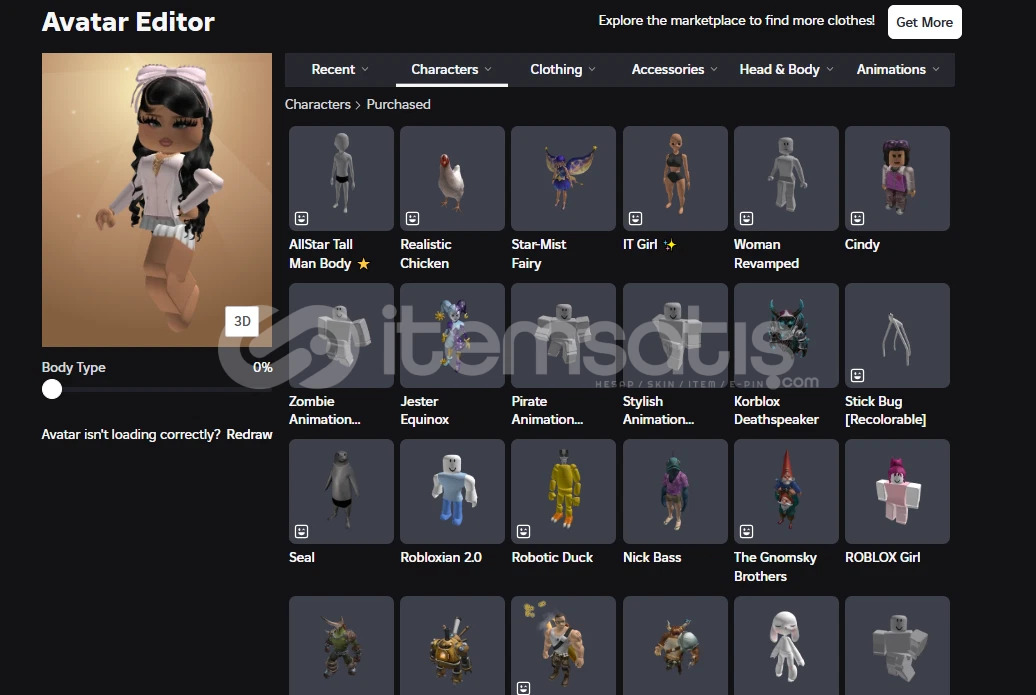Choose the Seal character

pyautogui.click(x=342, y=492)
